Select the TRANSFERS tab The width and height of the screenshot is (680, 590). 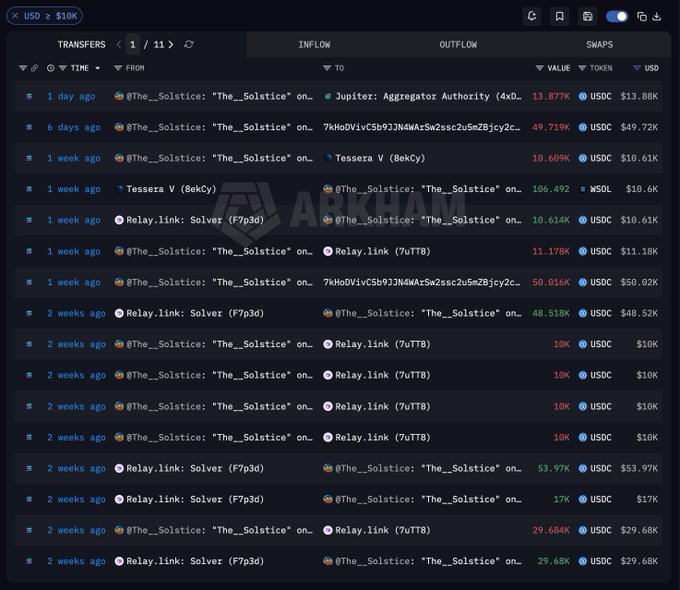(x=82, y=44)
